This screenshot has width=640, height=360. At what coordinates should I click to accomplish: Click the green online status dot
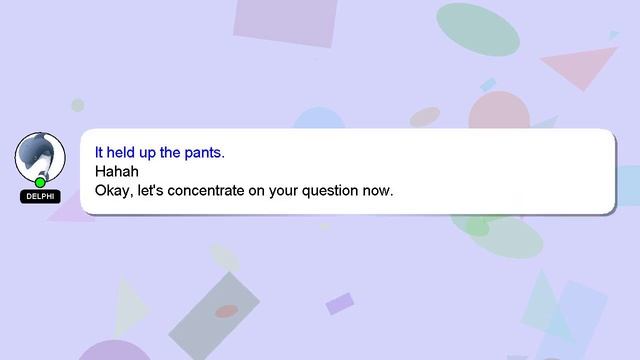point(40,182)
